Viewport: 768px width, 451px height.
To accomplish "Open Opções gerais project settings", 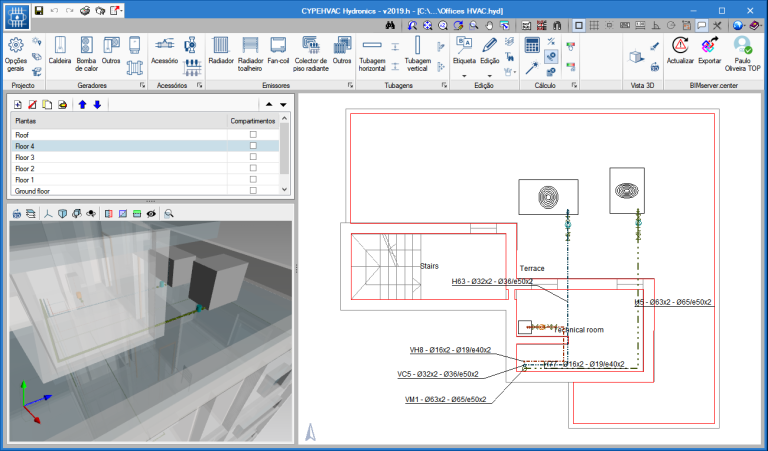I will point(16,54).
